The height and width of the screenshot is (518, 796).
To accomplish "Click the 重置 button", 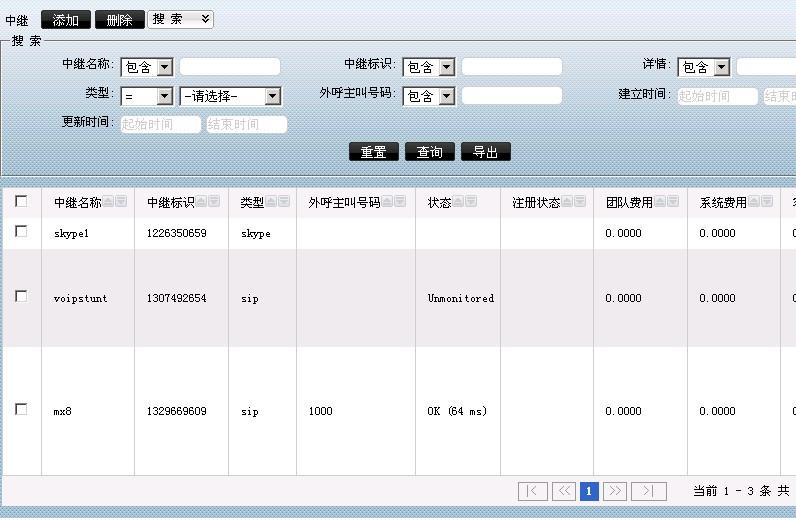I will pos(374,151).
